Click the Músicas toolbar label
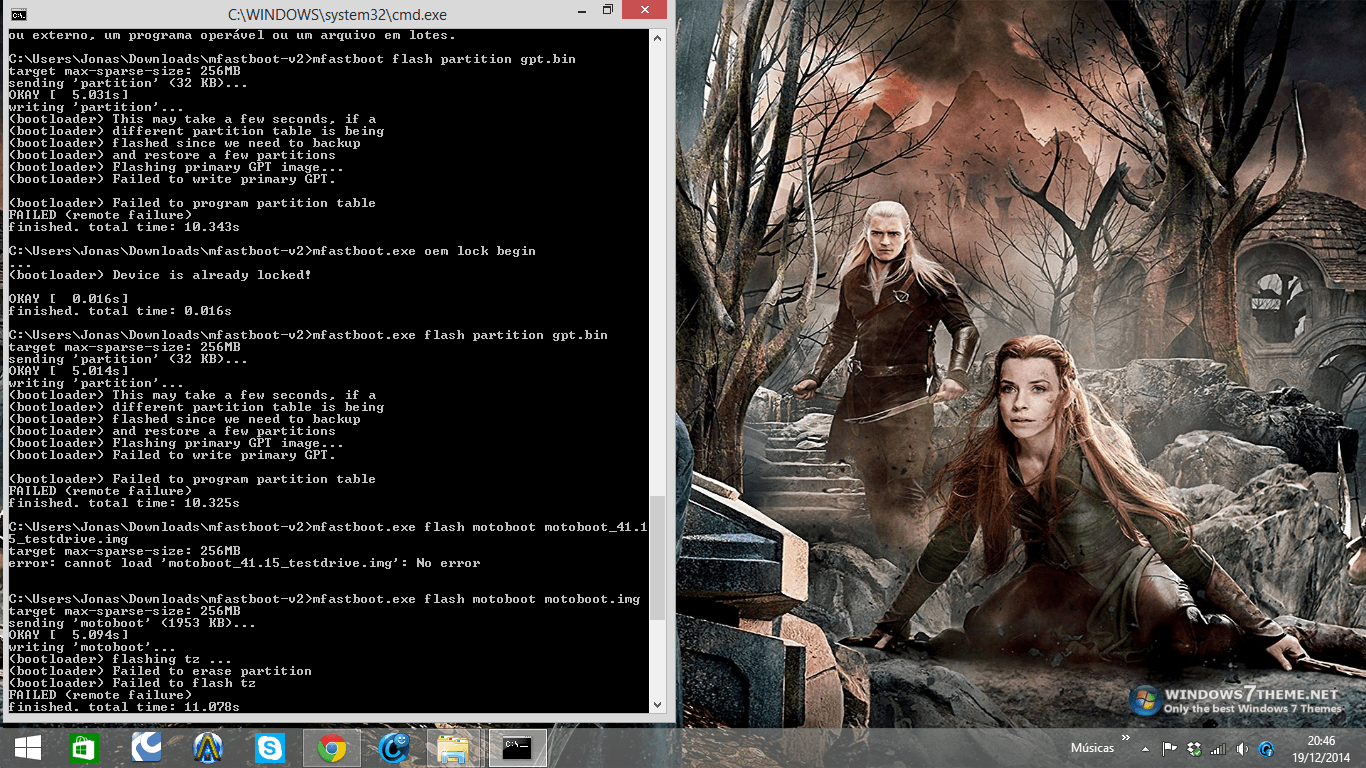Viewport: 1366px width, 768px height. click(x=1092, y=748)
